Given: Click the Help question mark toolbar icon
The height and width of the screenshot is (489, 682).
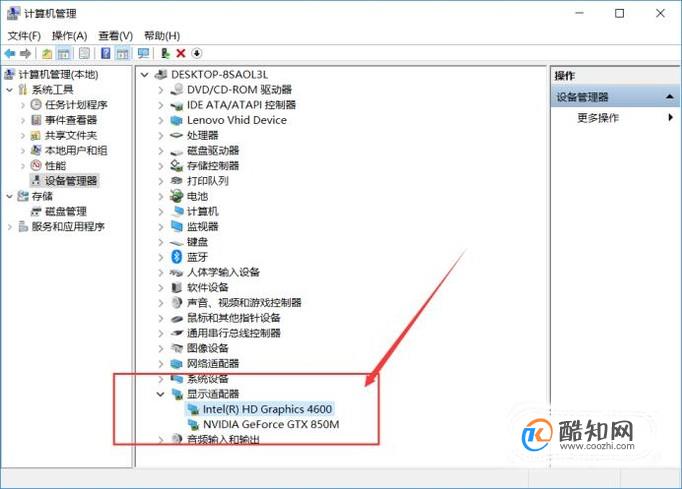Looking at the screenshot, I should point(105,54).
